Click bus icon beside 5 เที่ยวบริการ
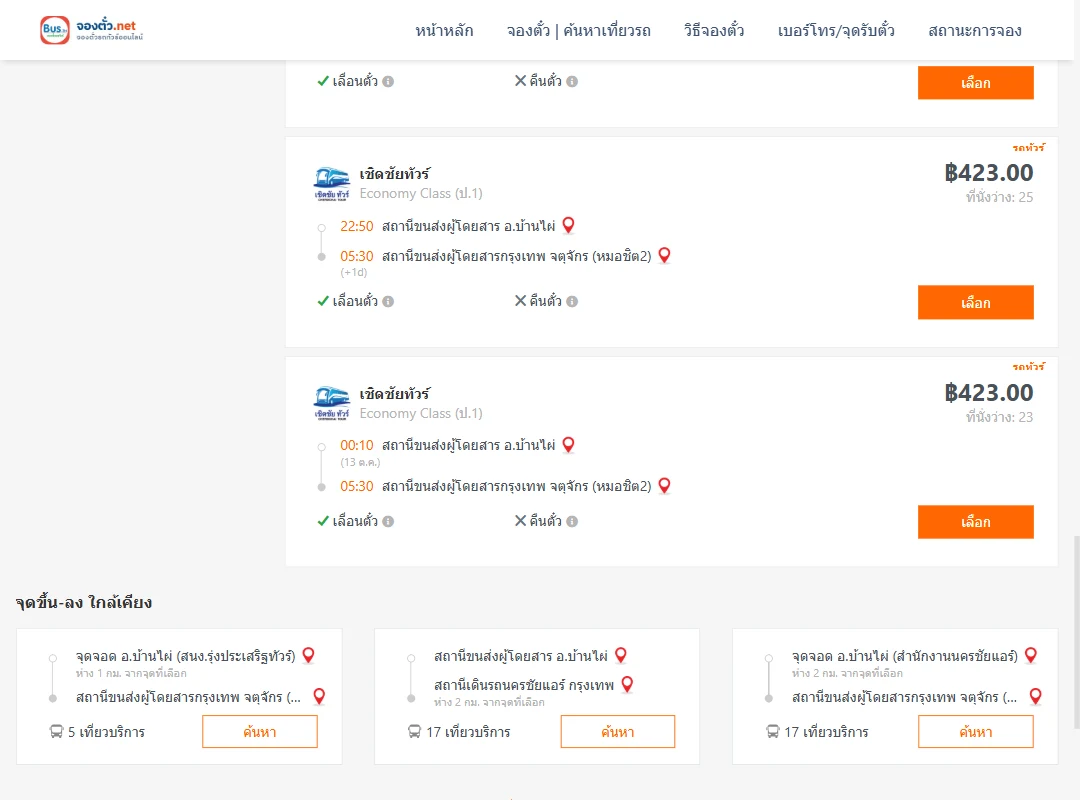This screenshot has width=1080, height=800. coord(56,732)
